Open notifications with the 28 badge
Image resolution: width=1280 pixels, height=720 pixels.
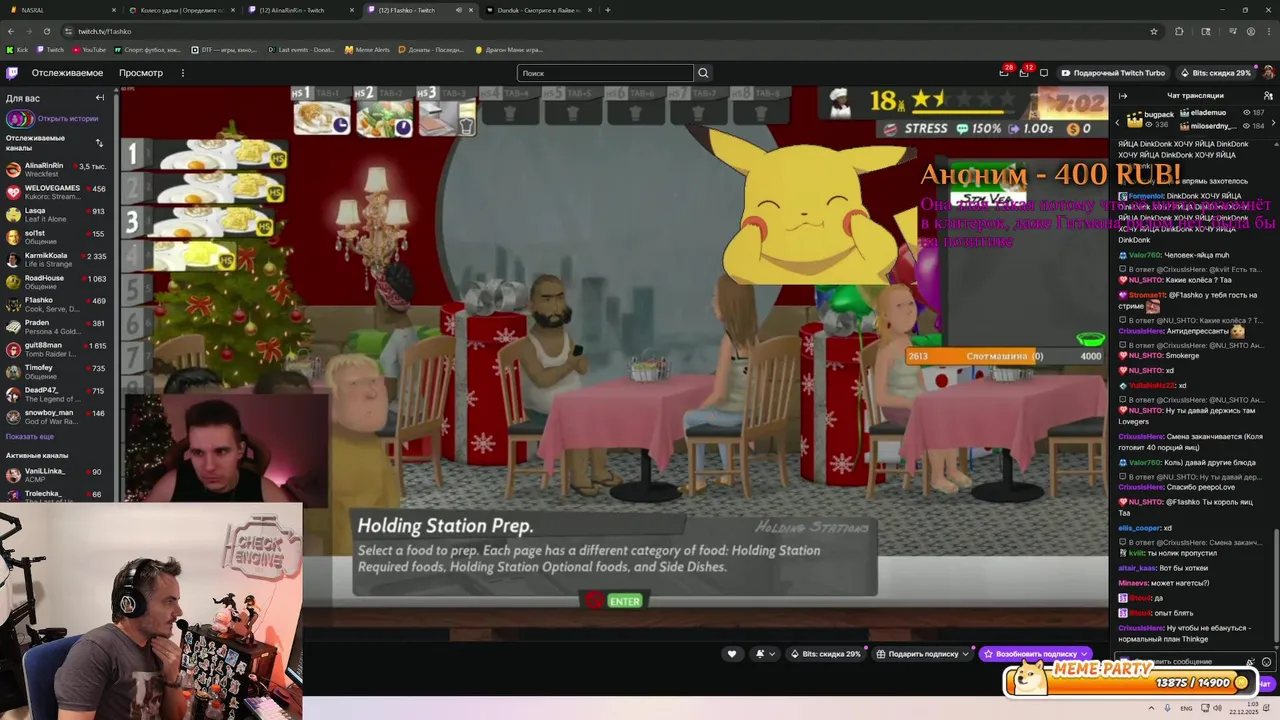tap(1004, 72)
